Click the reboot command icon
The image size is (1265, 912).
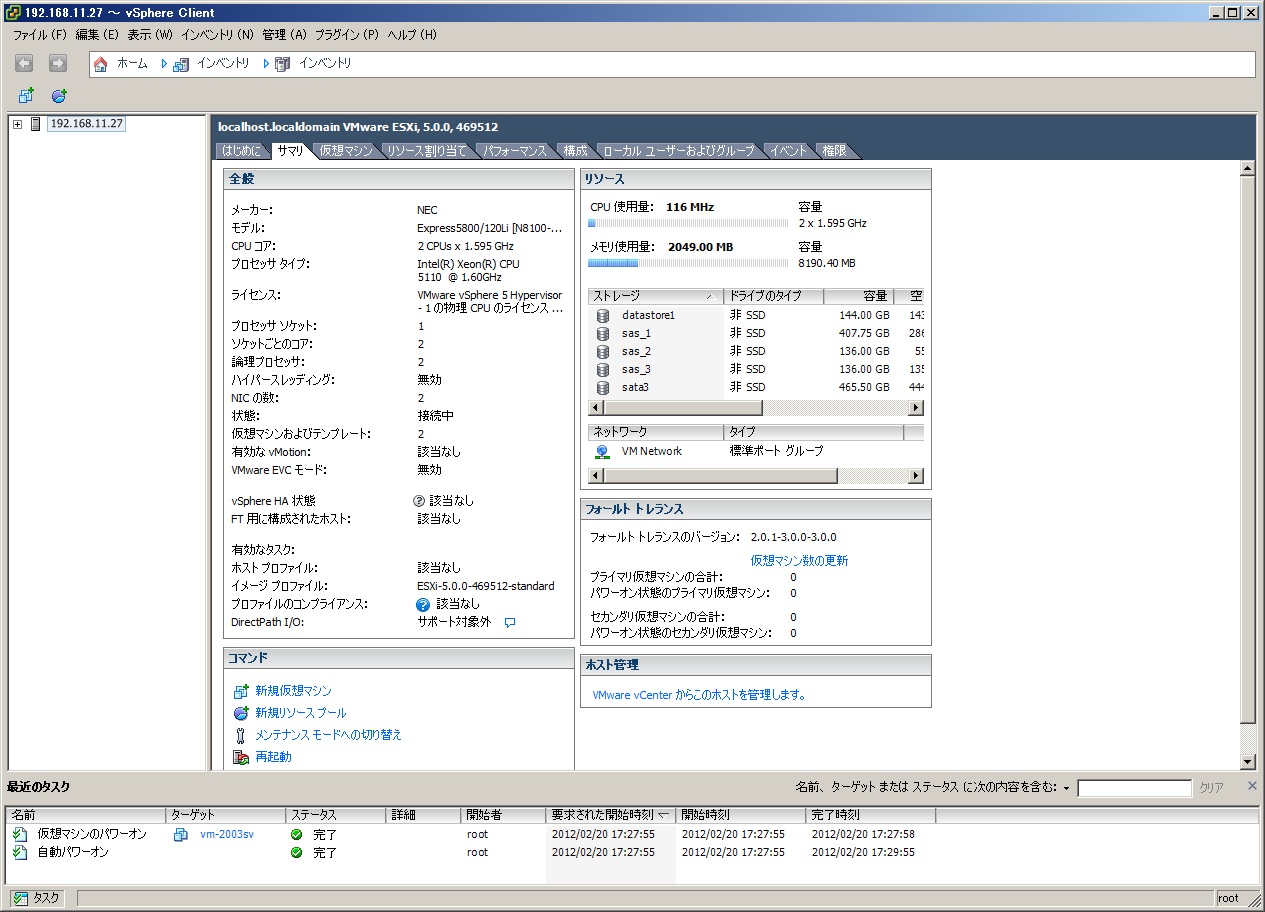(240, 757)
